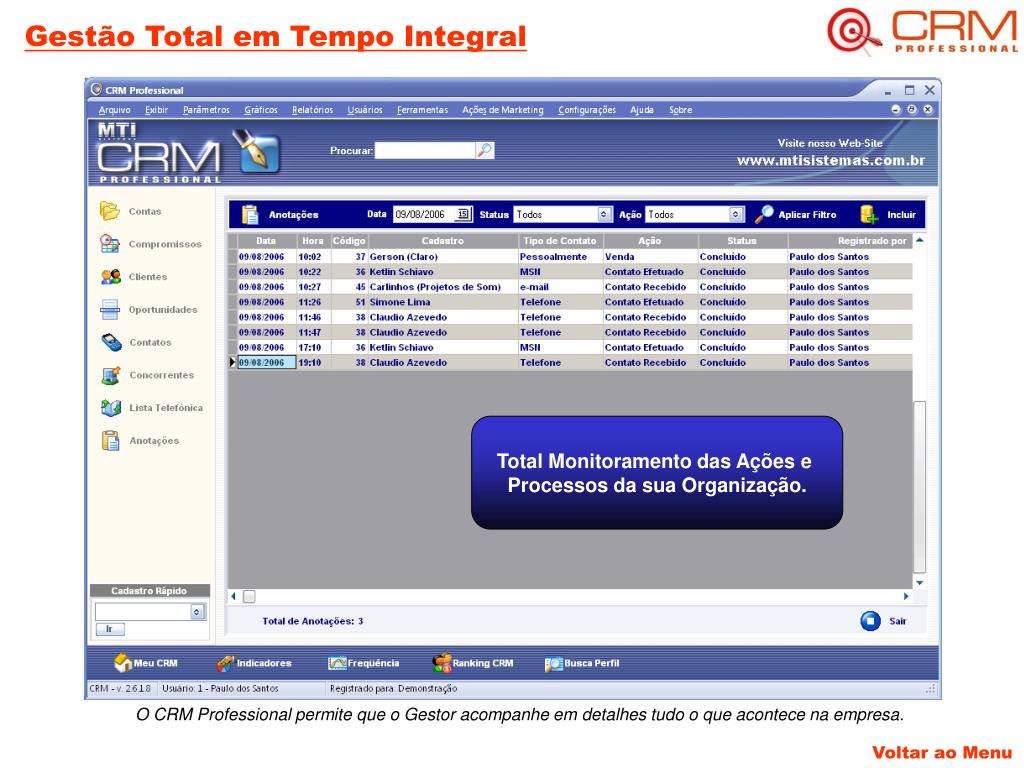Click horizontal scrollbar right arrow
1024x768 pixels.
[x=905, y=596]
